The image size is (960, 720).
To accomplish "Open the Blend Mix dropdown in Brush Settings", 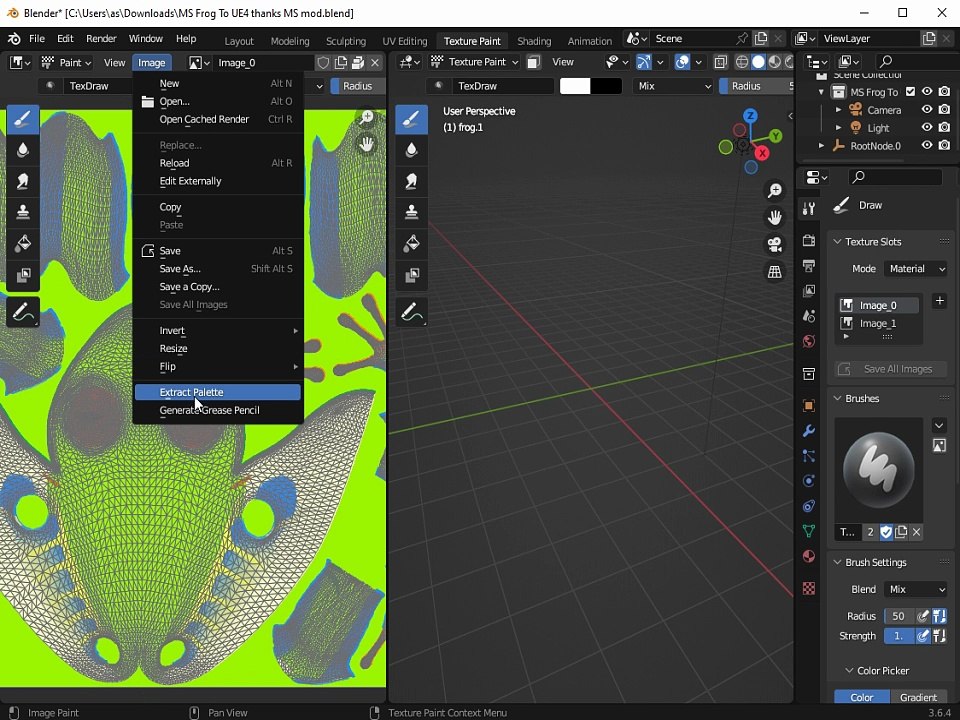I will tap(916, 589).
